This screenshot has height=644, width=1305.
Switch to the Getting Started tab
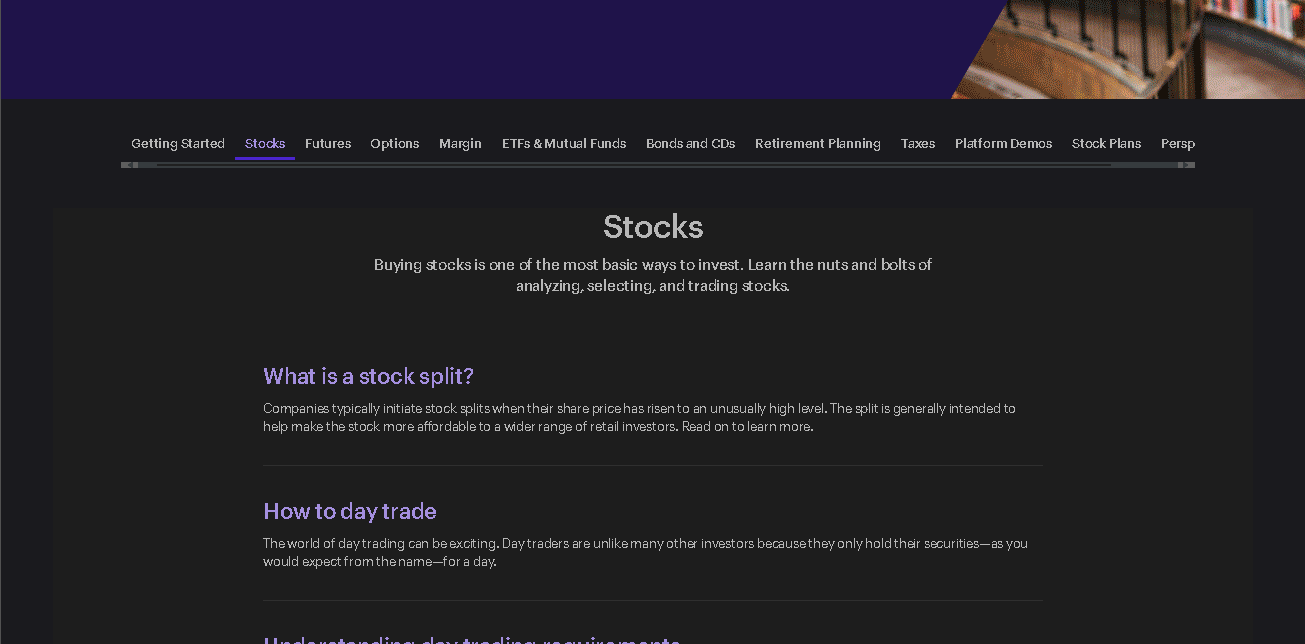(x=178, y=143)
